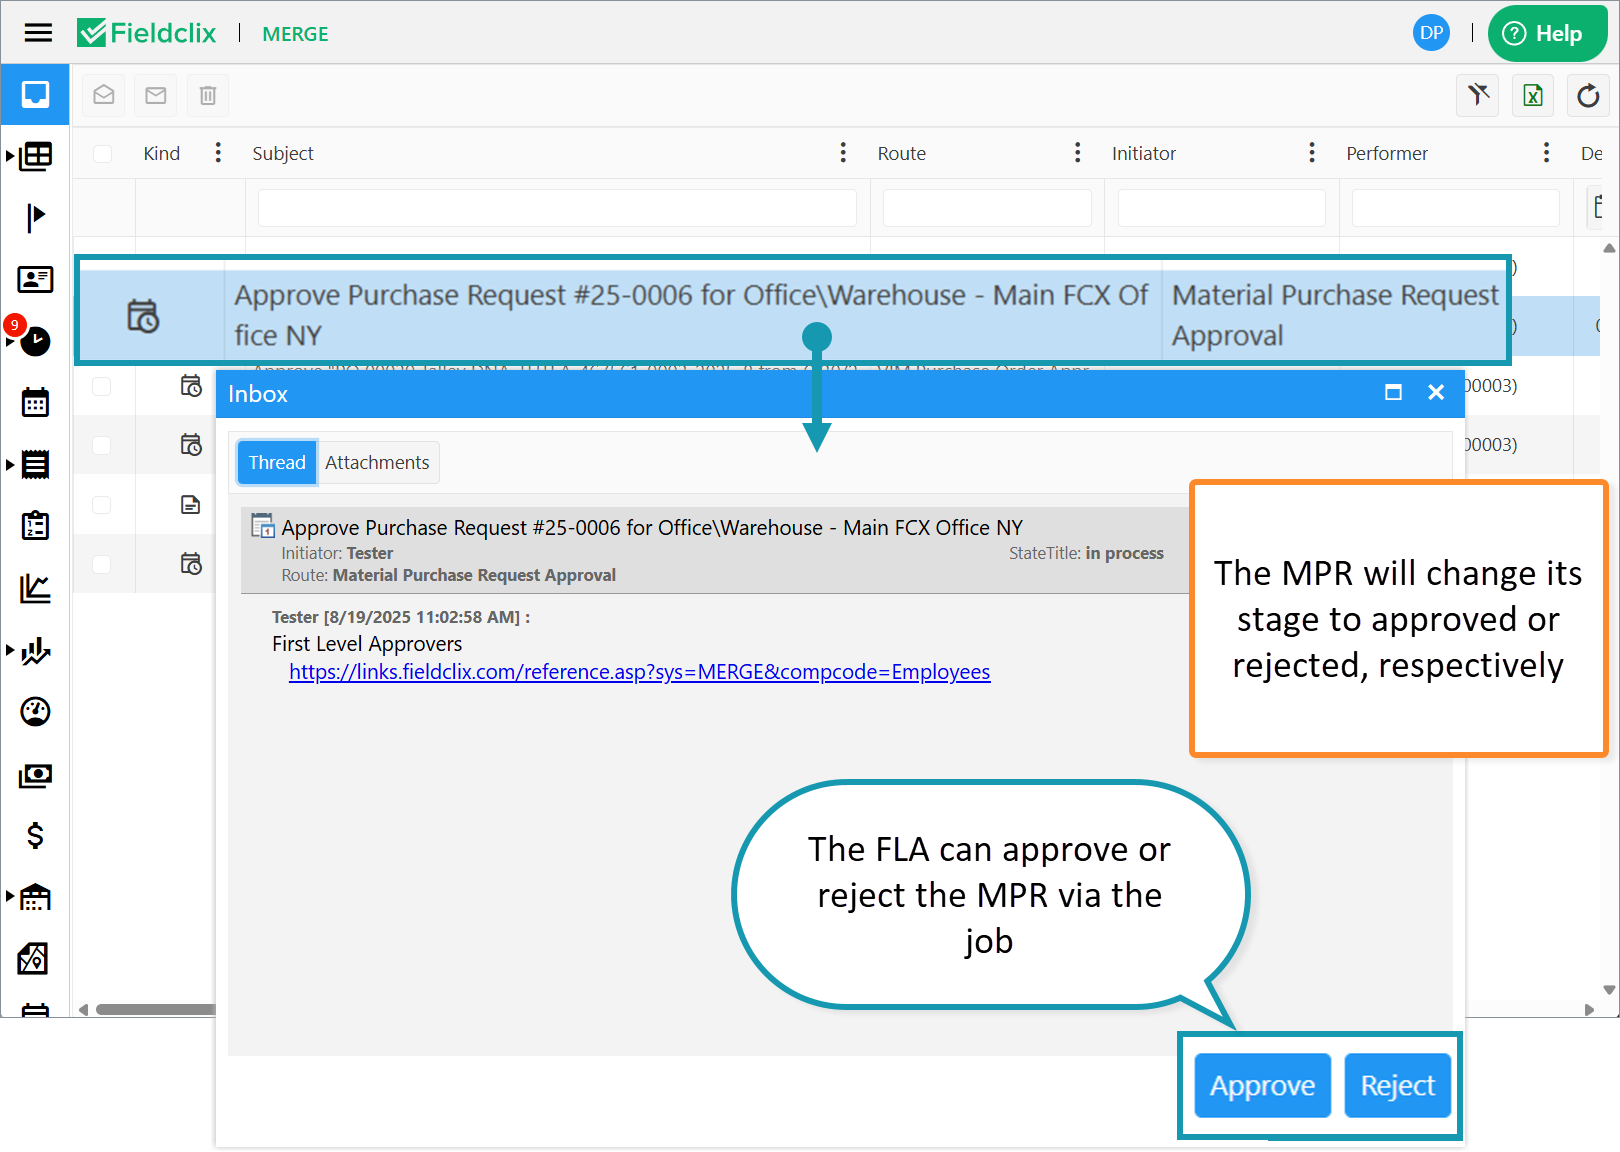The image size is (1620, 1152).
Task: Sort by Route column header
Action: (902, 153)
